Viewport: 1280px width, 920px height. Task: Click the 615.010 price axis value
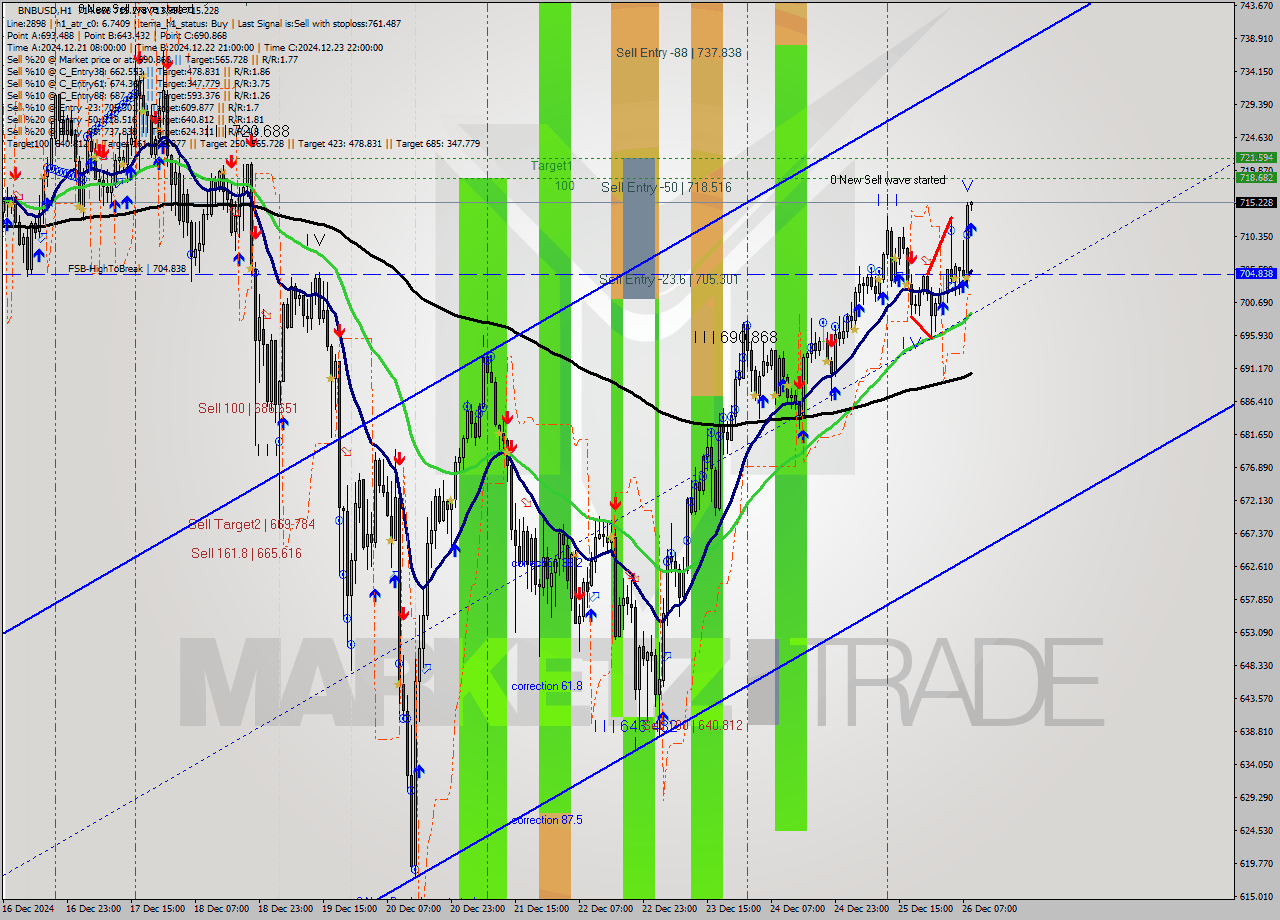click(x=1256, y=897)
